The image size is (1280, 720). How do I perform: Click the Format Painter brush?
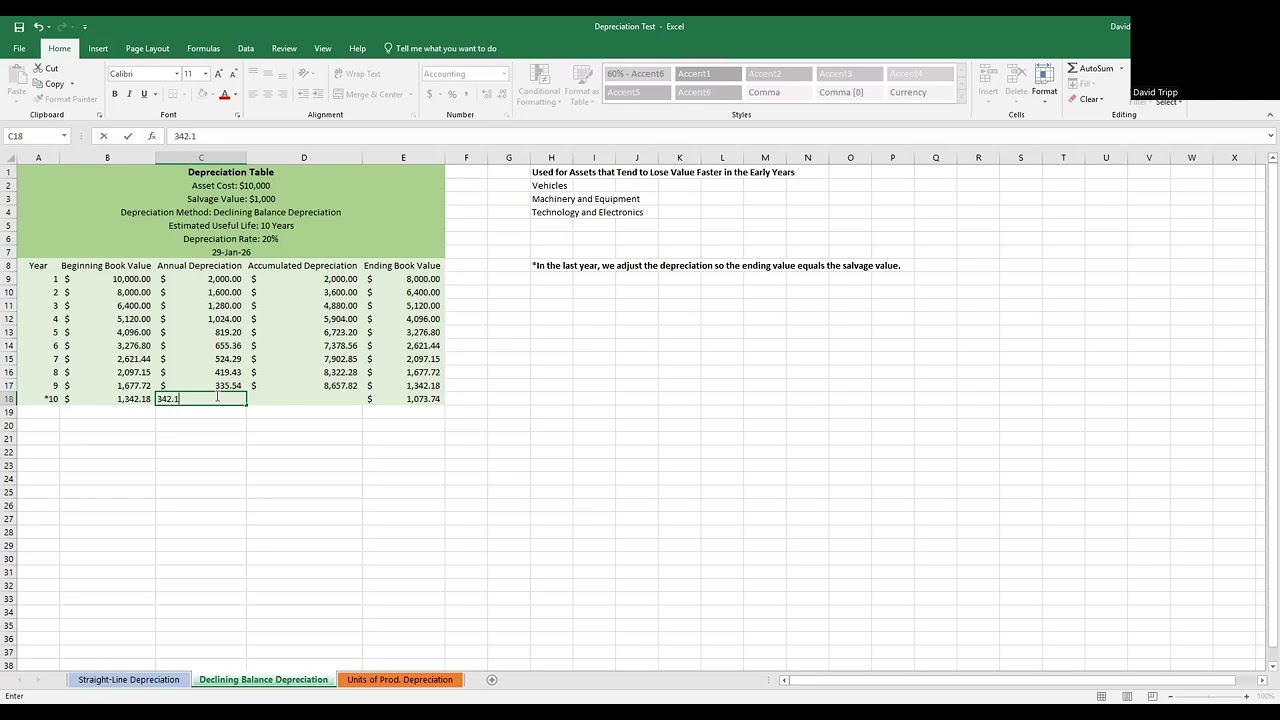pyautogui.click(x=65, y=99)
